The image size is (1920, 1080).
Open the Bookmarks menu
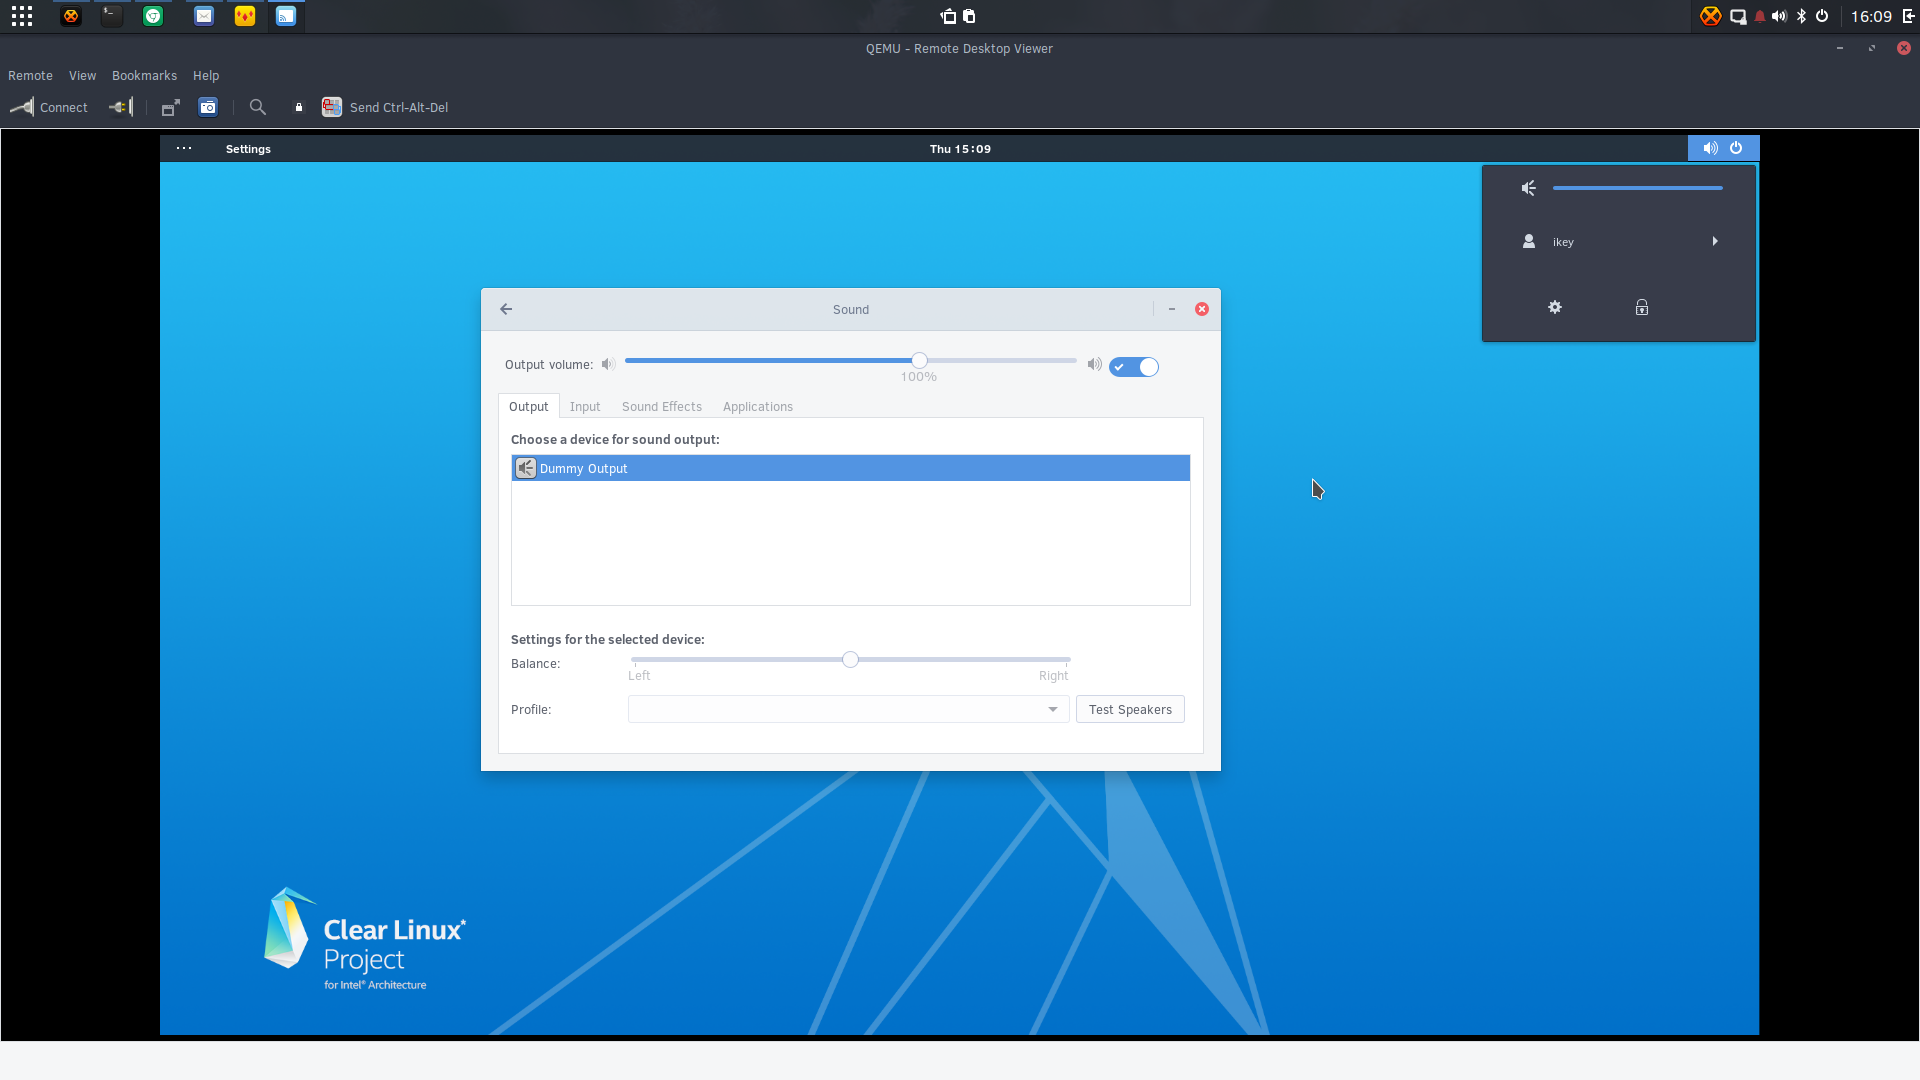pos(144,76)
